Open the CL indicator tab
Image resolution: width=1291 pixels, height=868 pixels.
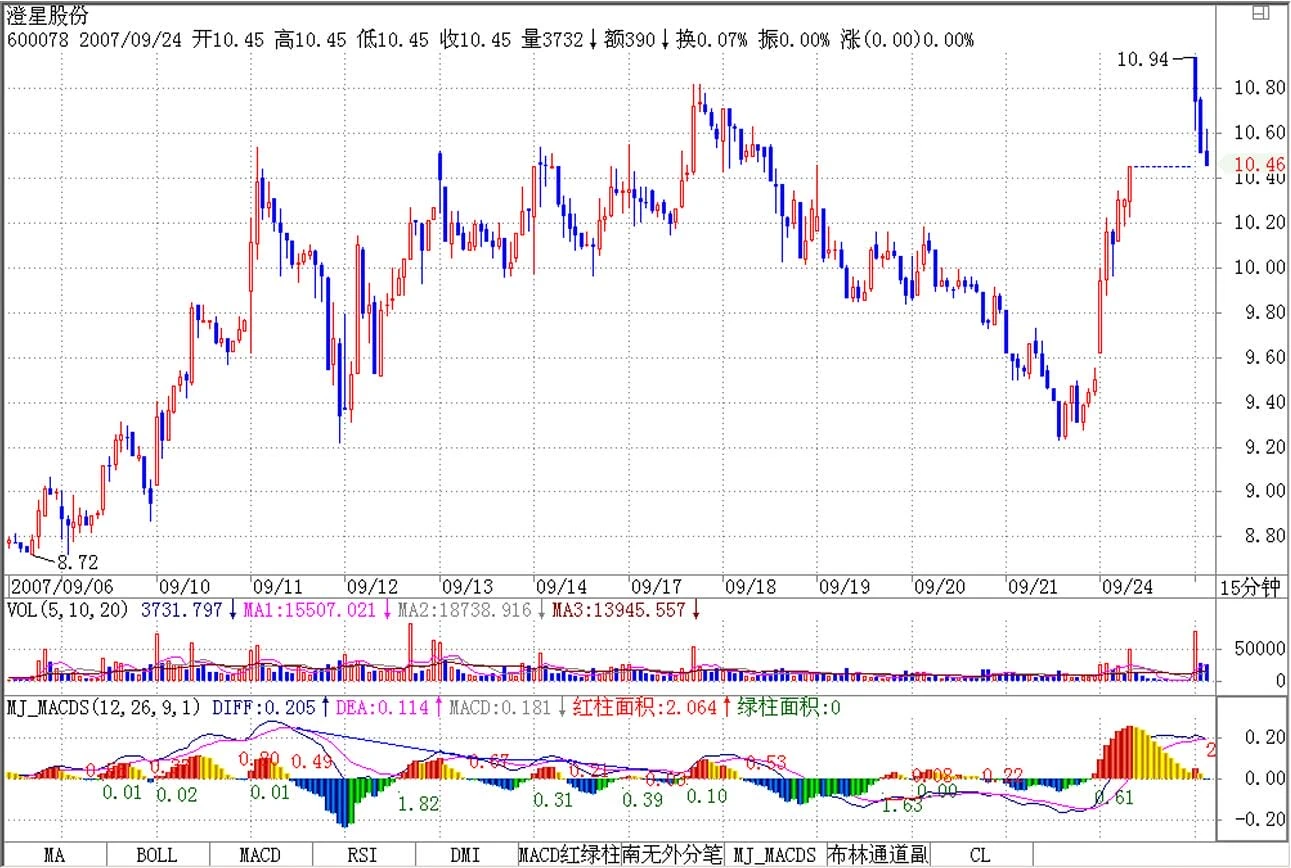click(979, 856)
